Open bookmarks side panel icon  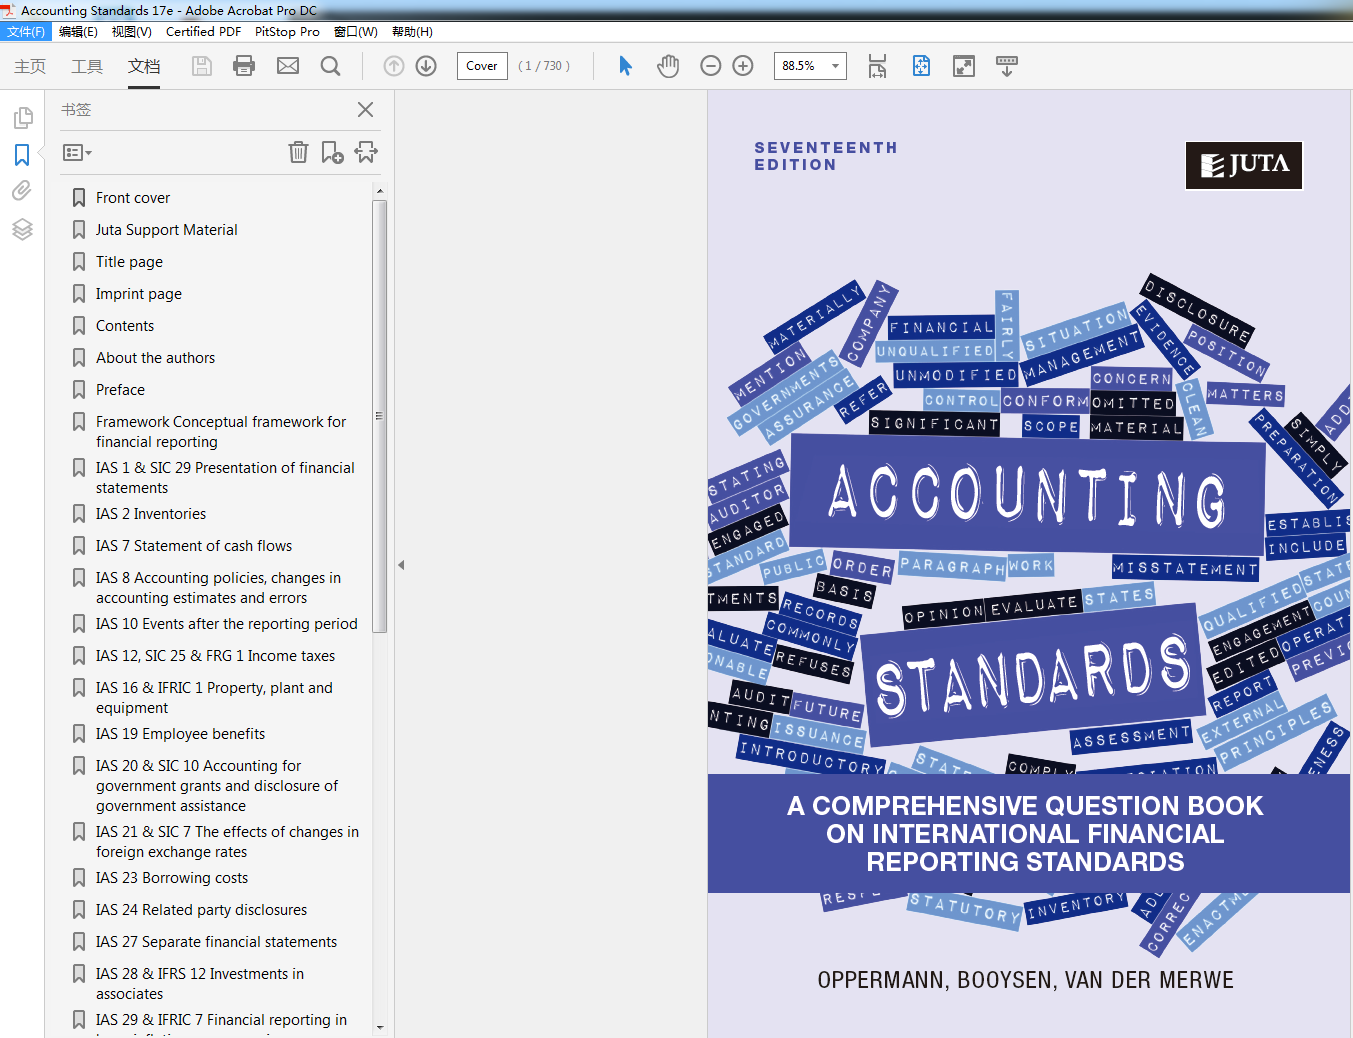click(x=22, y=155)
